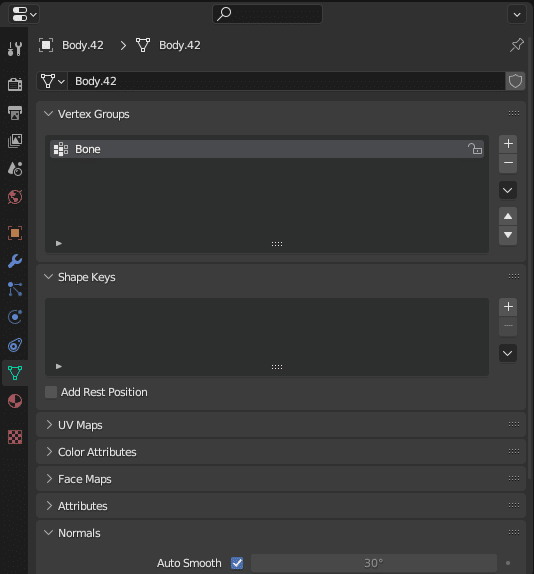The image size is (534, 574).
Task: Open the vertex group specials dropdown
Action: 508,190
